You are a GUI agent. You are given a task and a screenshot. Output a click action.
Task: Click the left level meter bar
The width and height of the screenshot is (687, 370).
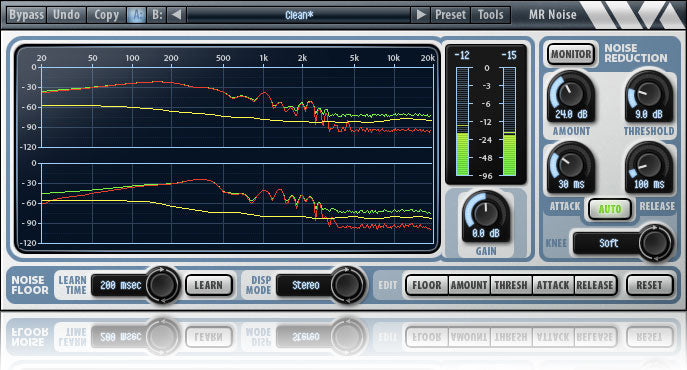463,121
